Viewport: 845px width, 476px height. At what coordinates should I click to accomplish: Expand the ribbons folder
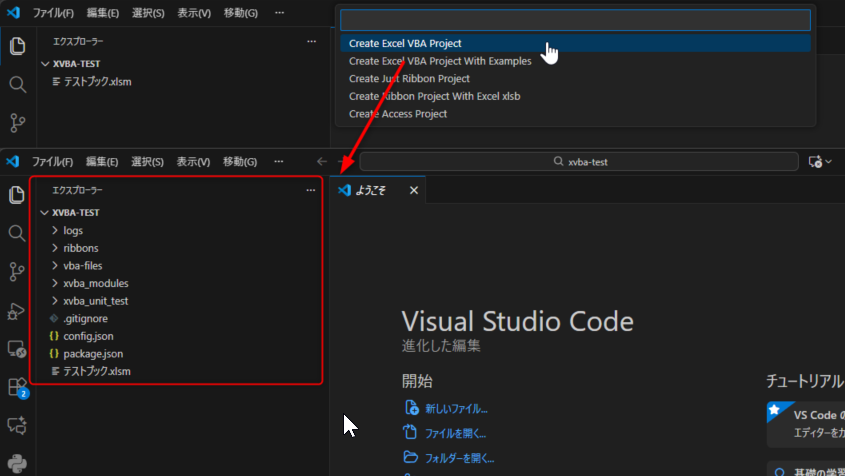point(55,248)
